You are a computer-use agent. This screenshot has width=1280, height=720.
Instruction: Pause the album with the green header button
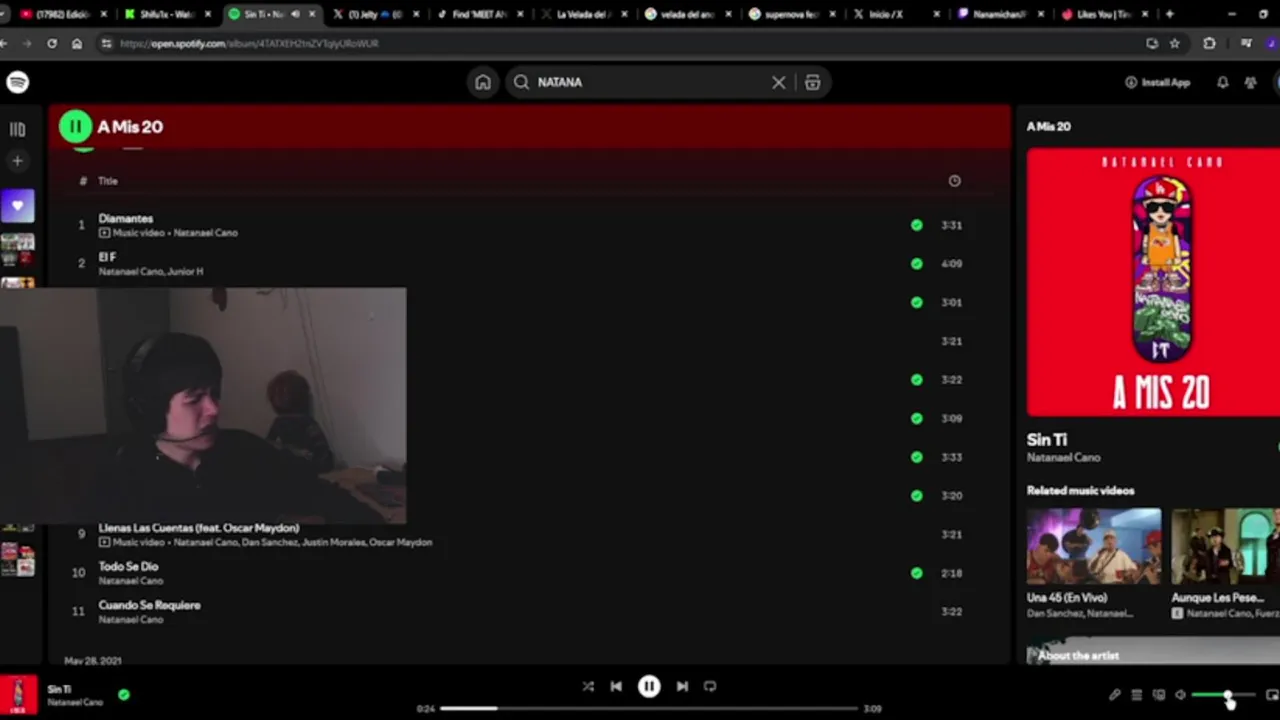(x=75, y=126)
